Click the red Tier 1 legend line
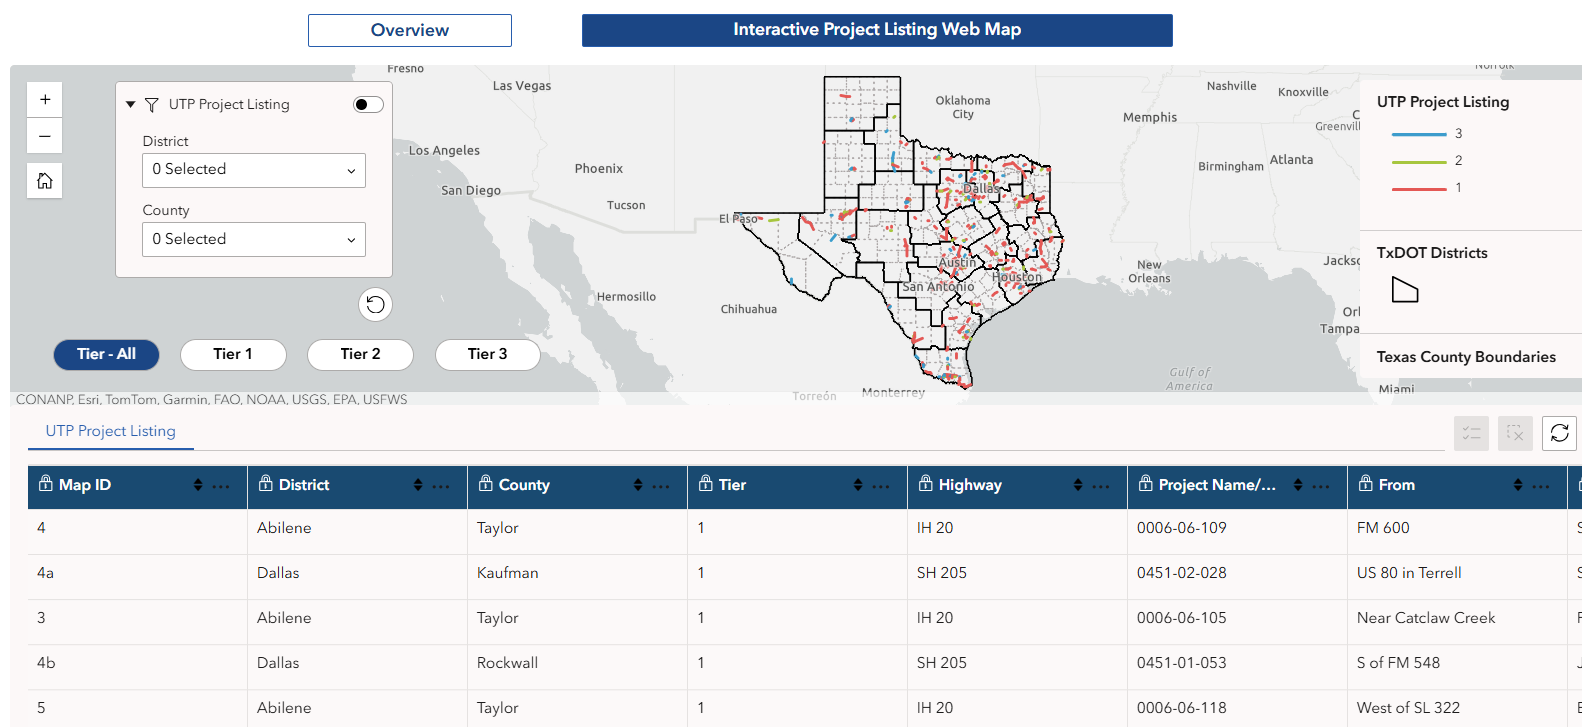 click(1419, 188)
